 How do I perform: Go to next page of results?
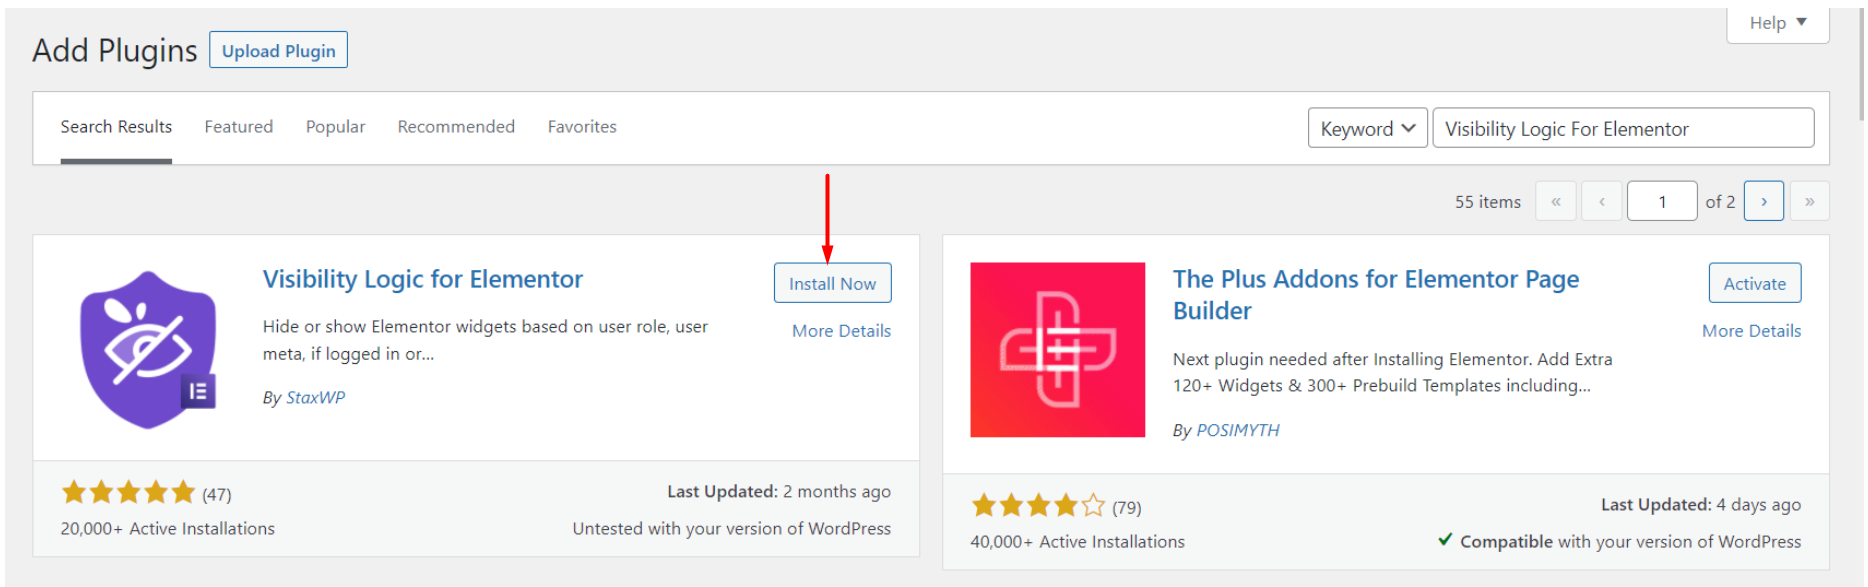1763,201
